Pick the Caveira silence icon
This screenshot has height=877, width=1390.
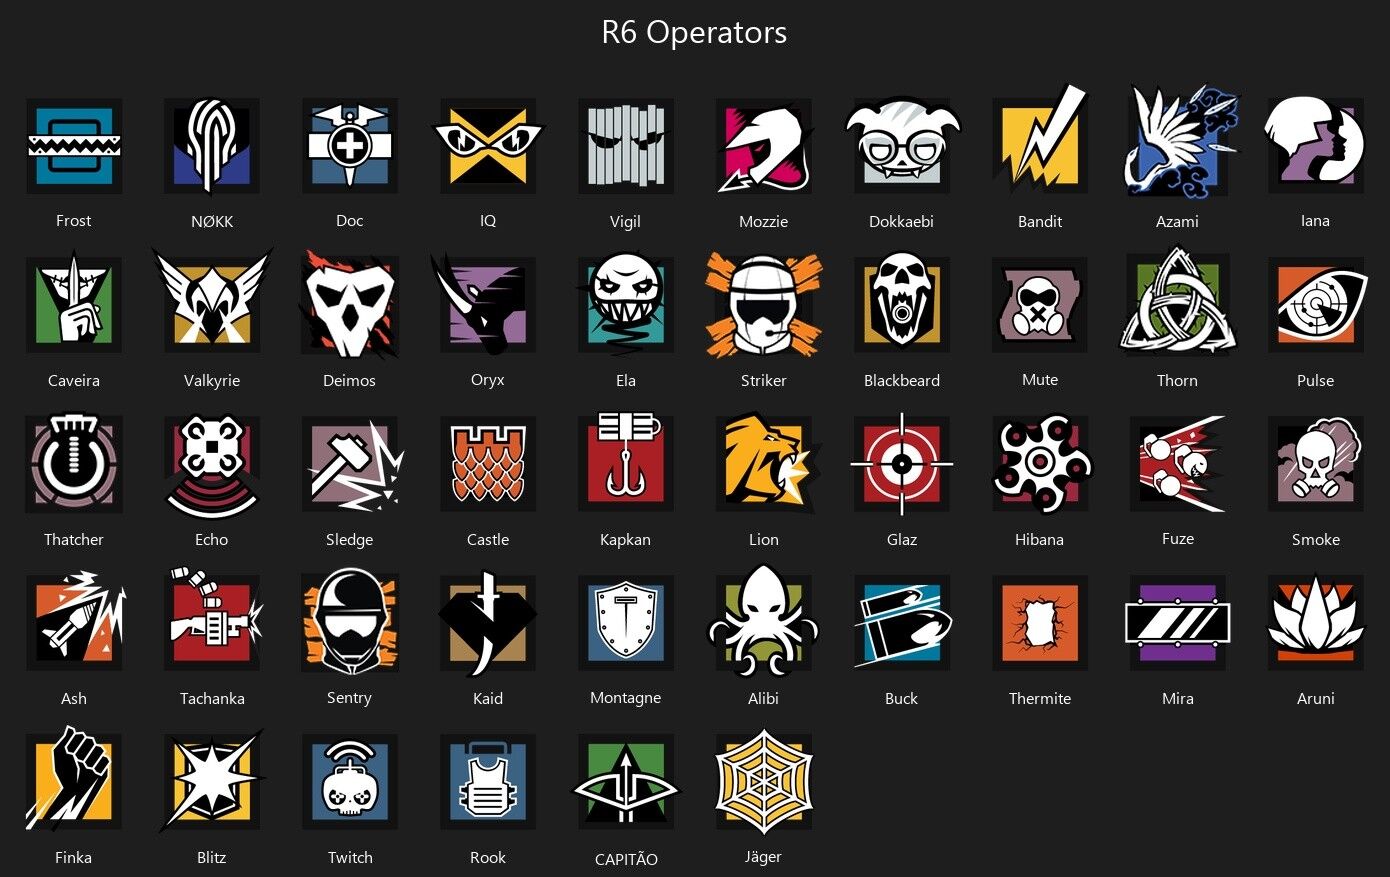click(x=74, y=304)
